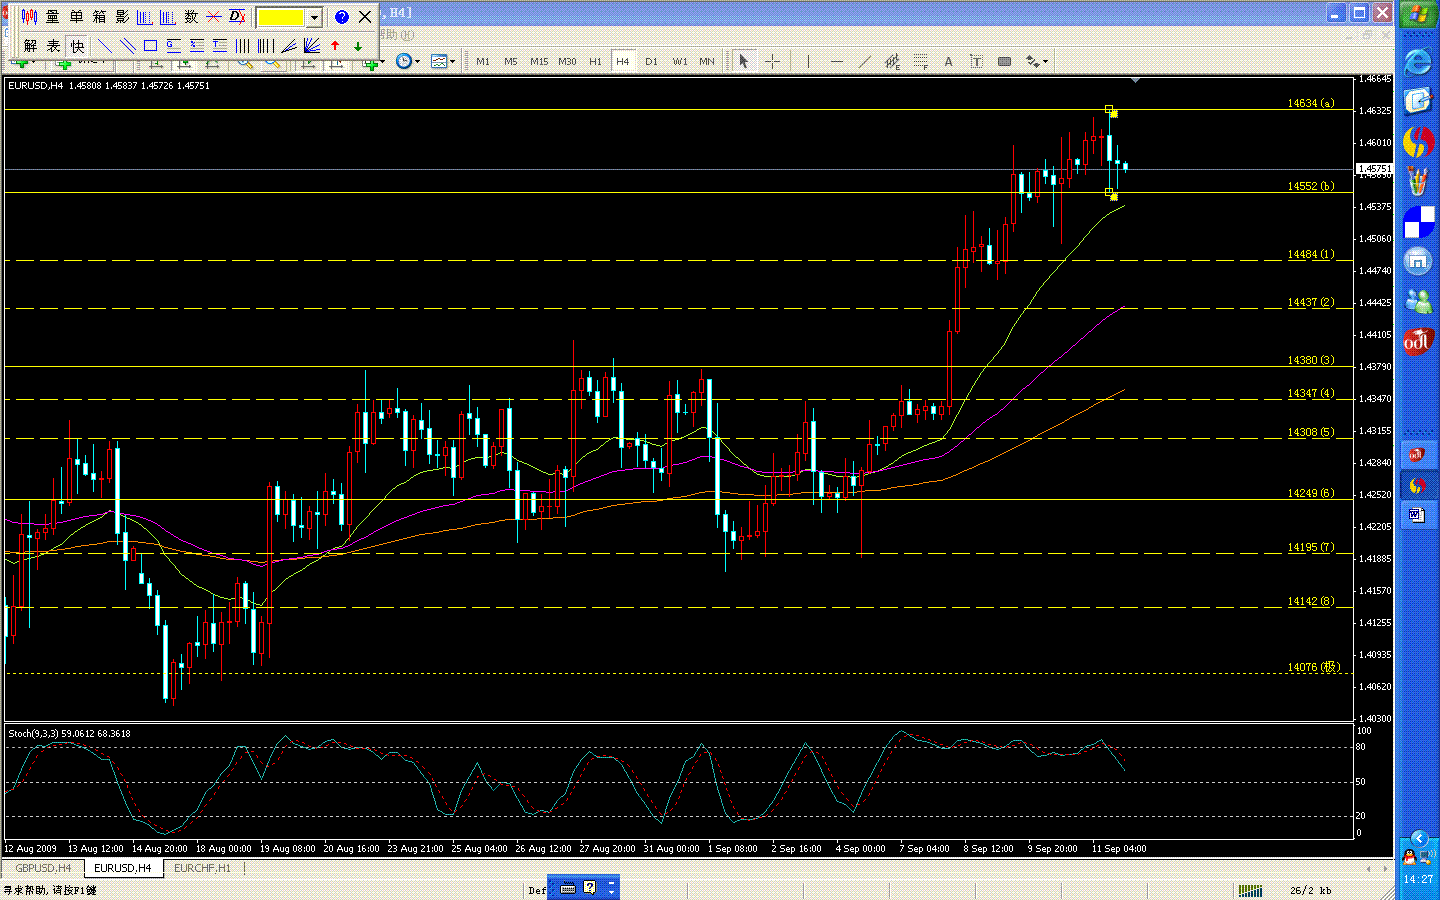Select the single blue trendline tool
The height and width of the screenshot is (900, 1440).
[x=105, y=46]
